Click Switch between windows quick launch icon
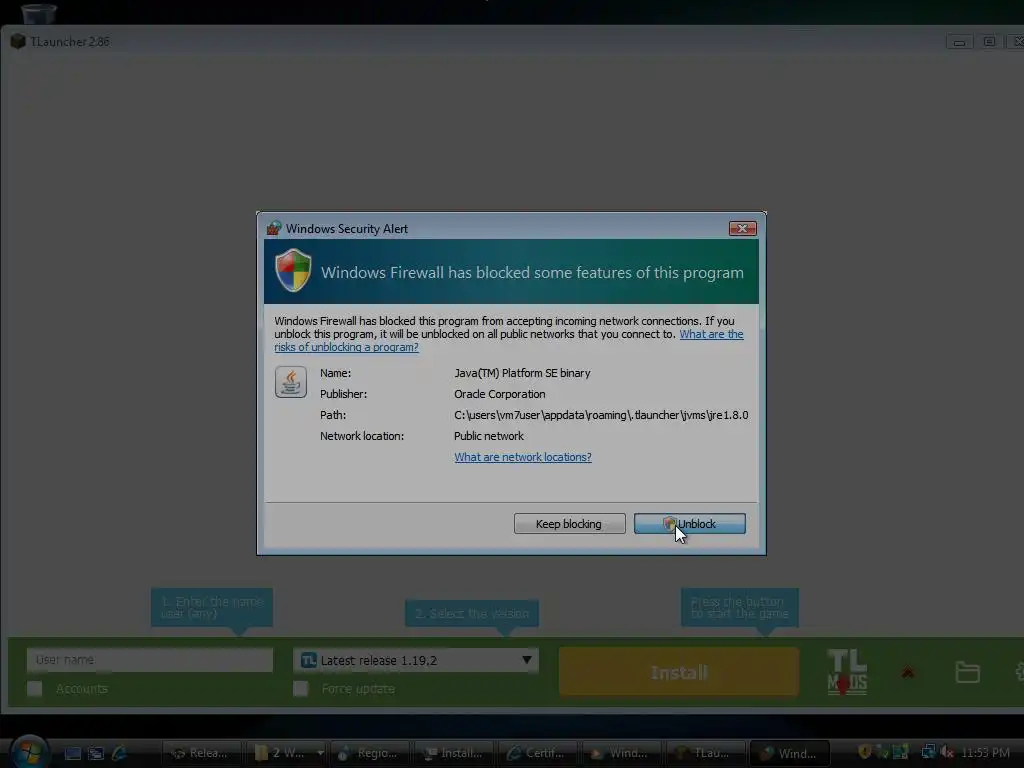The width and height of the screenshot is (1024, 768). coord(96,753)
